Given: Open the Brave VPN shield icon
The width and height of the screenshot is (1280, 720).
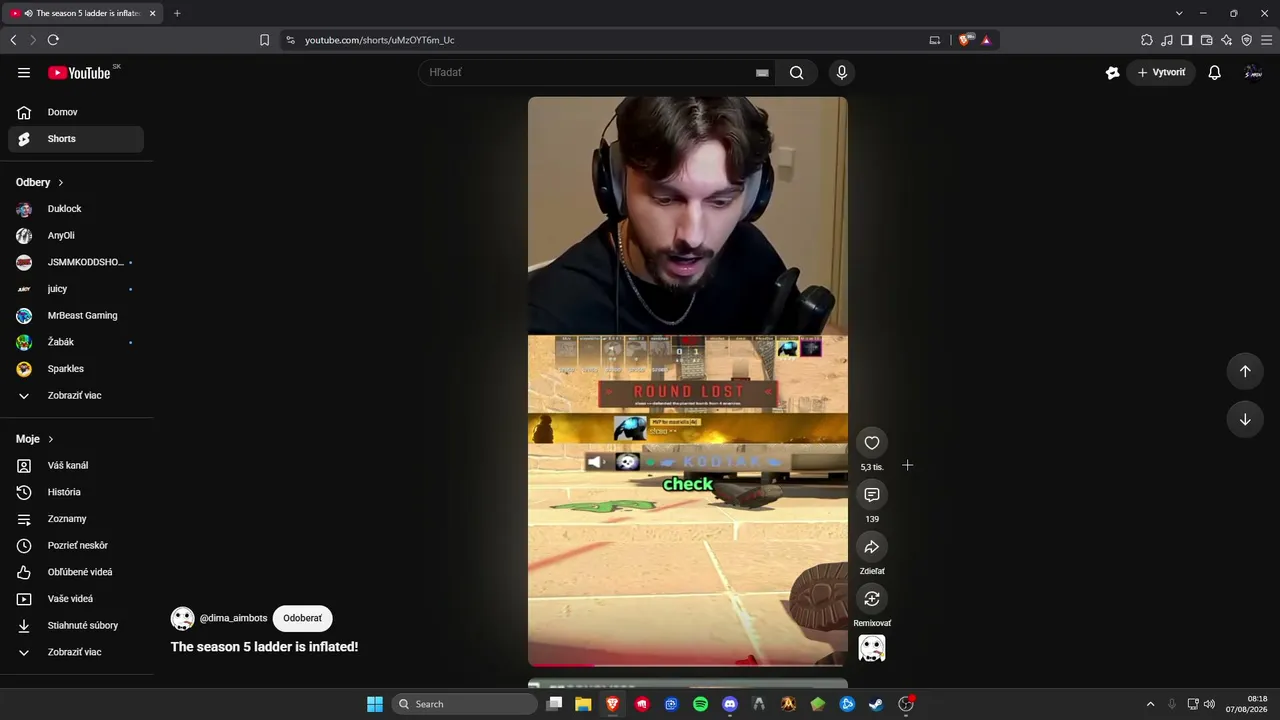Looking at the screenshot, I should pyautogui.click(x=1246, y=40).
